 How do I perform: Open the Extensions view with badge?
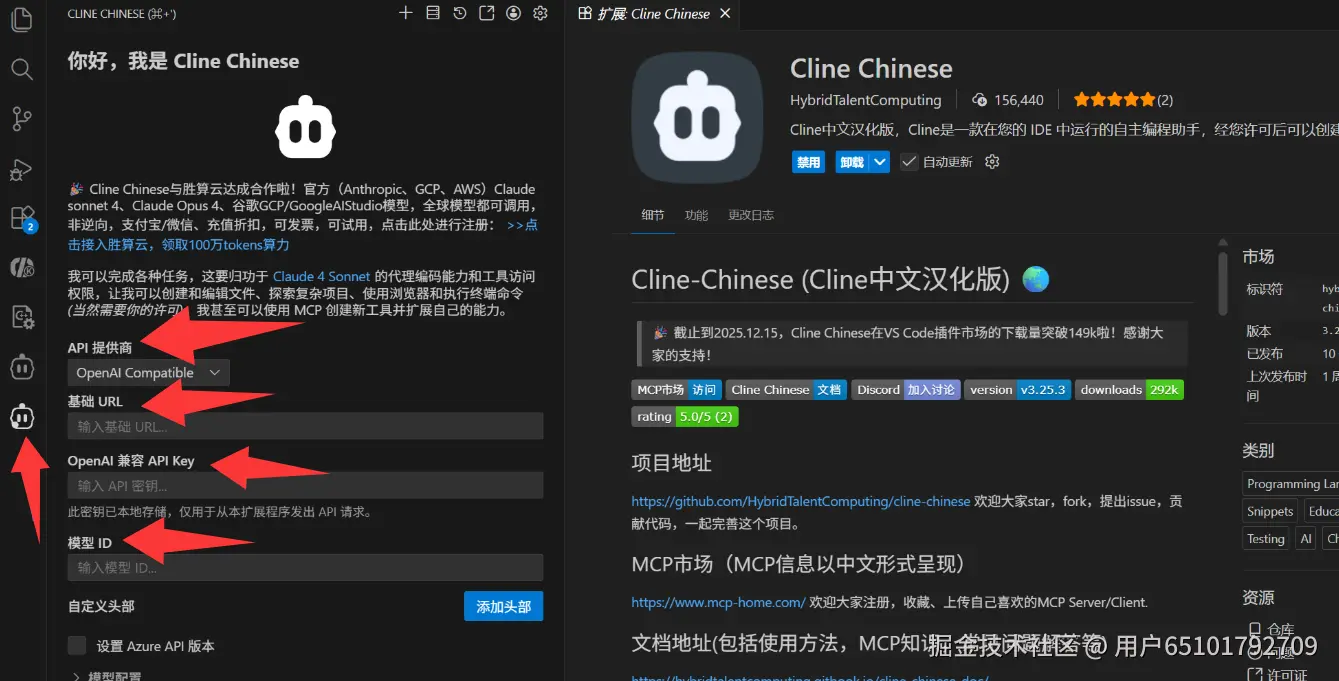[x=21, y=218]
